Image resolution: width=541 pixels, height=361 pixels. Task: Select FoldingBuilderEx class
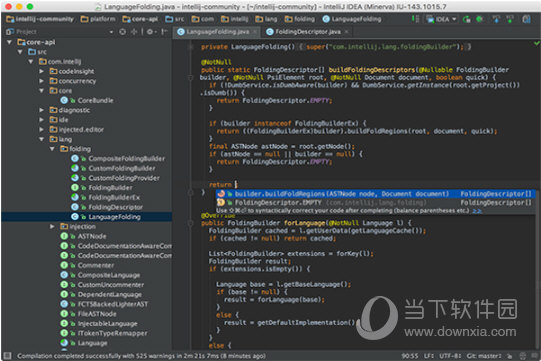pos(106,197)
